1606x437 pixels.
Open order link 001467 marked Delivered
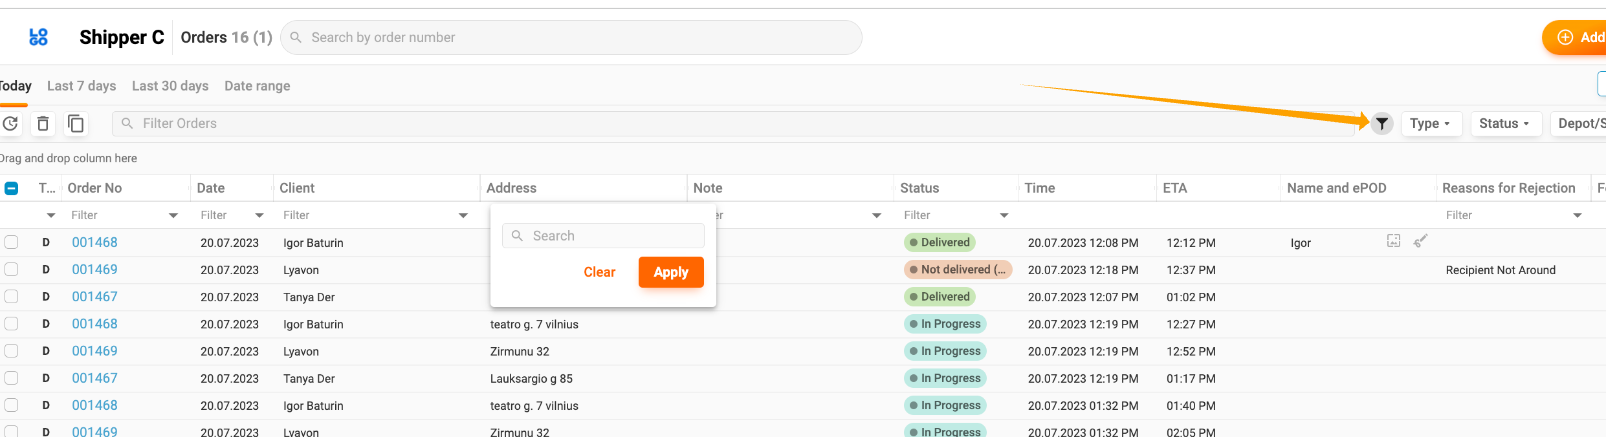[x=94, y=297]
